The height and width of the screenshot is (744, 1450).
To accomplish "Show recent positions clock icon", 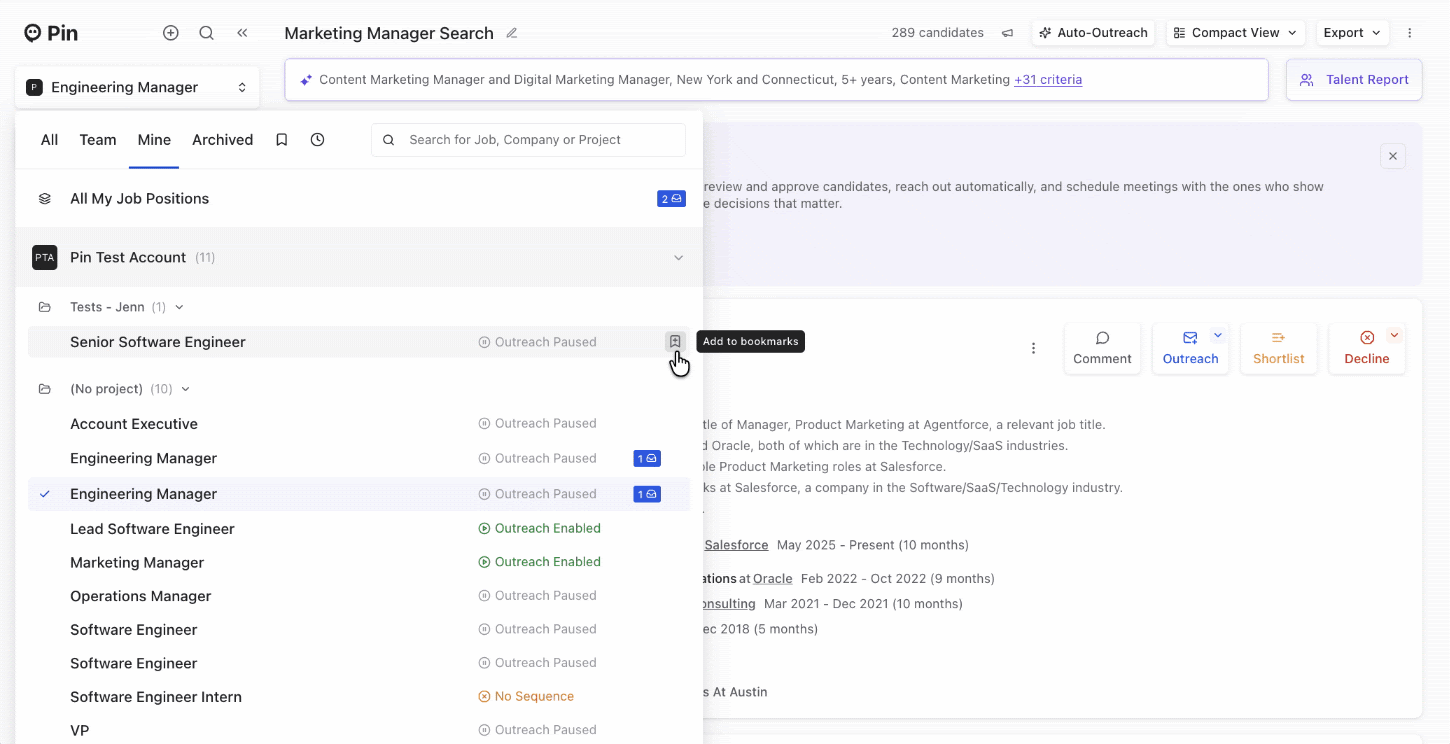I will [317, 140].
